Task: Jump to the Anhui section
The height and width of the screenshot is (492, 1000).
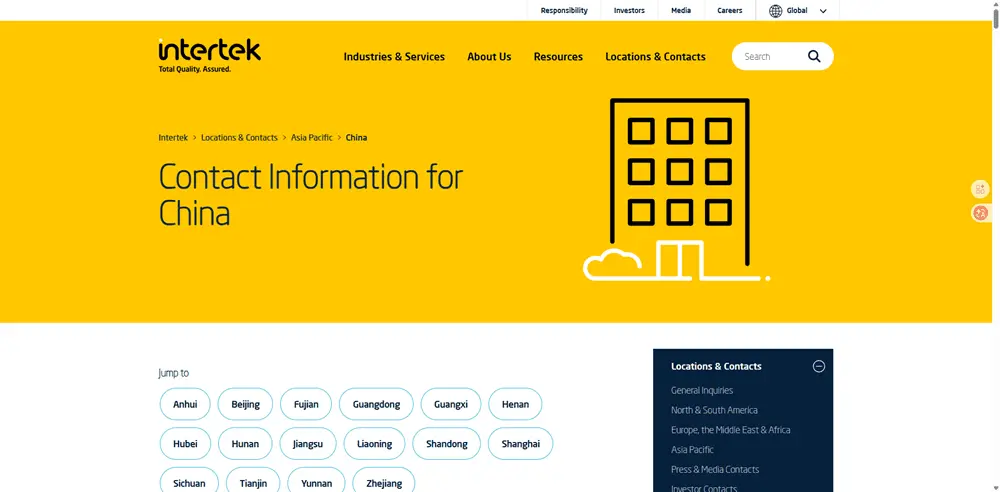Action: tap(185, 404)
